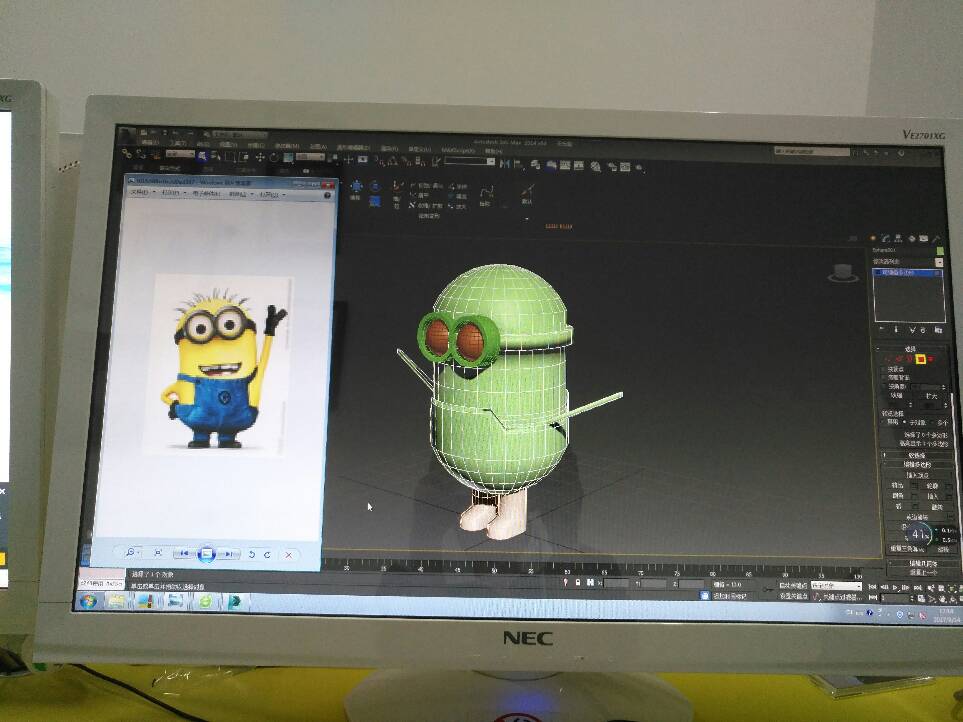Open the 渲染 menu

pos(389,148)
